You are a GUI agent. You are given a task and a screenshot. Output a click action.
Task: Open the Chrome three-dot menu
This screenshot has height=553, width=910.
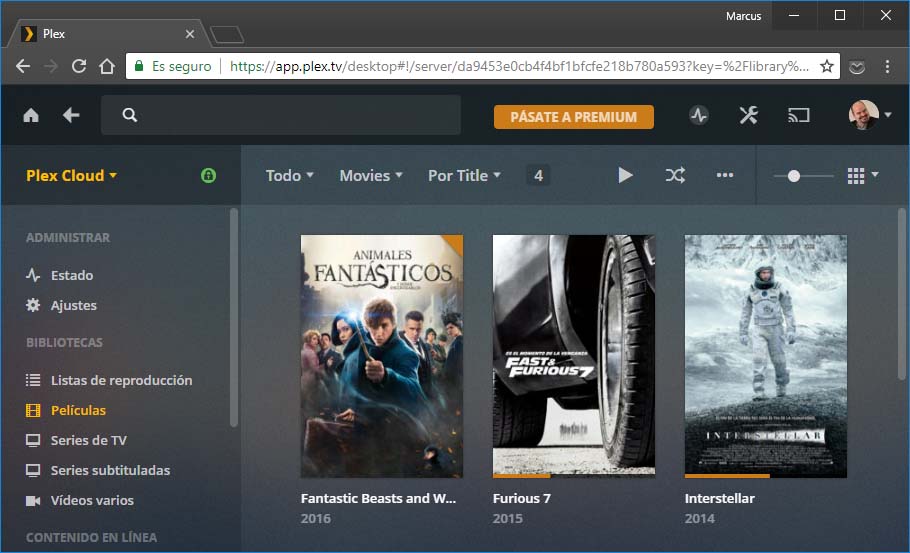tap(887, 66)
